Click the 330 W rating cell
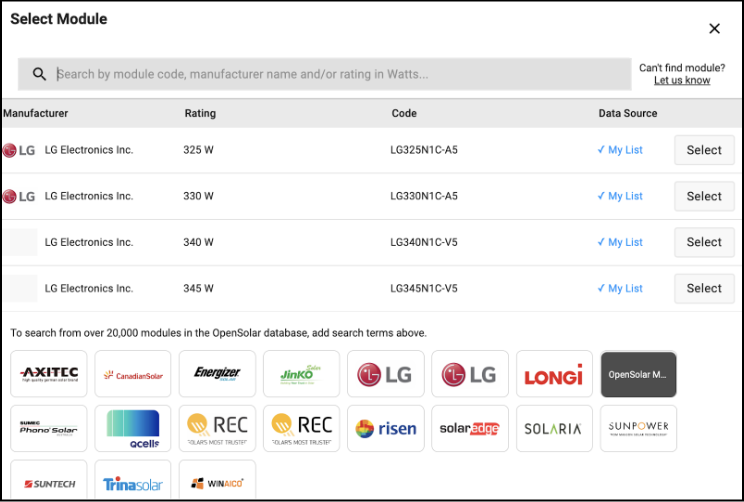This screenshot has width=744, height=502. [198, 196]
